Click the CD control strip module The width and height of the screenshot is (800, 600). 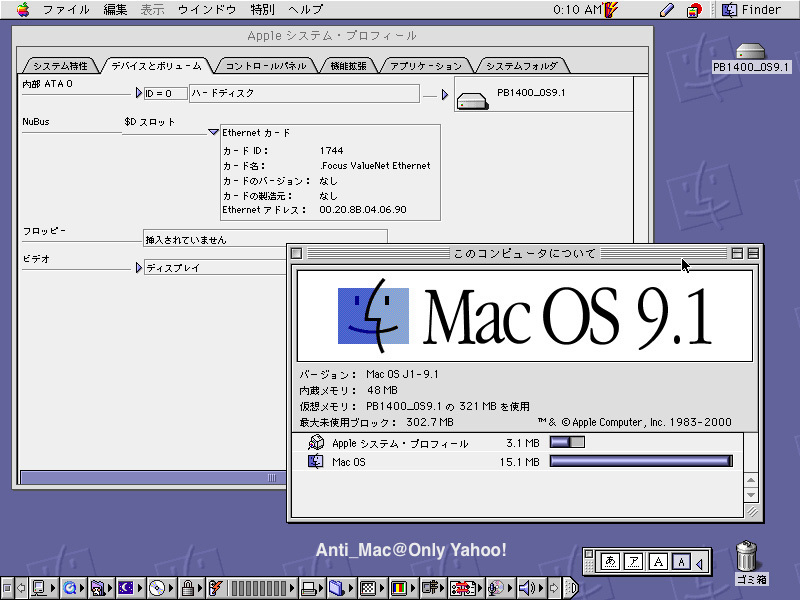click(x=157, y=588)
